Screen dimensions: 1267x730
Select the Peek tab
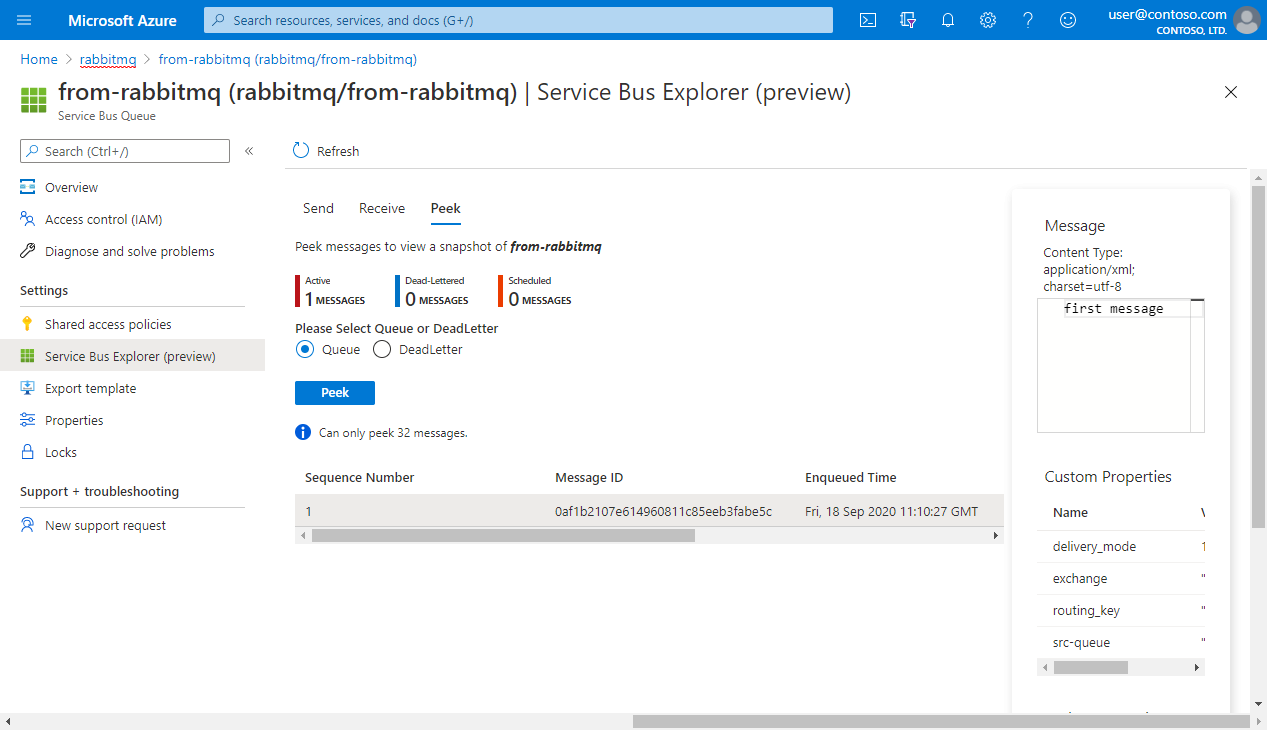click(446, 208)
